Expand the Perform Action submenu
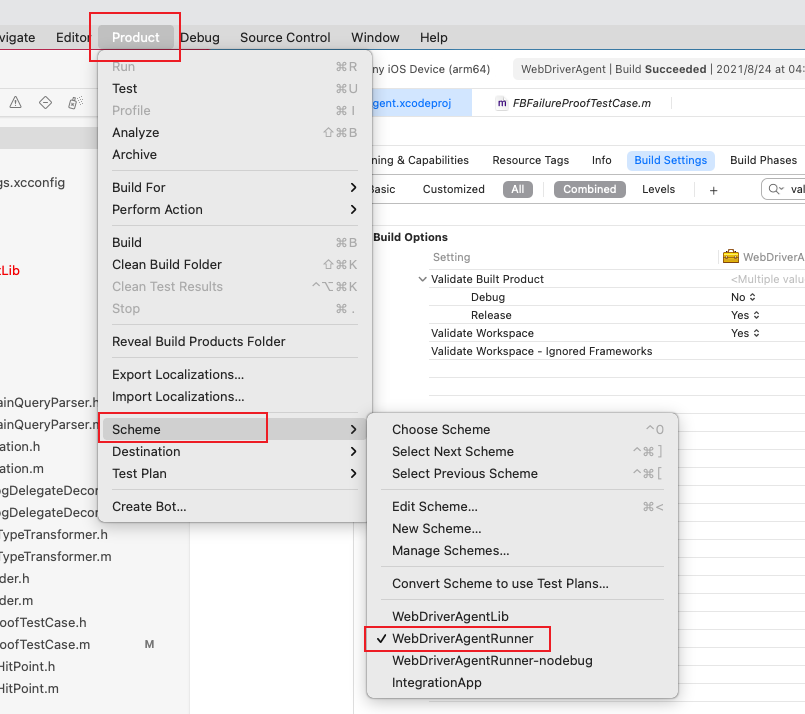805x714 pixels. (235, 209)
